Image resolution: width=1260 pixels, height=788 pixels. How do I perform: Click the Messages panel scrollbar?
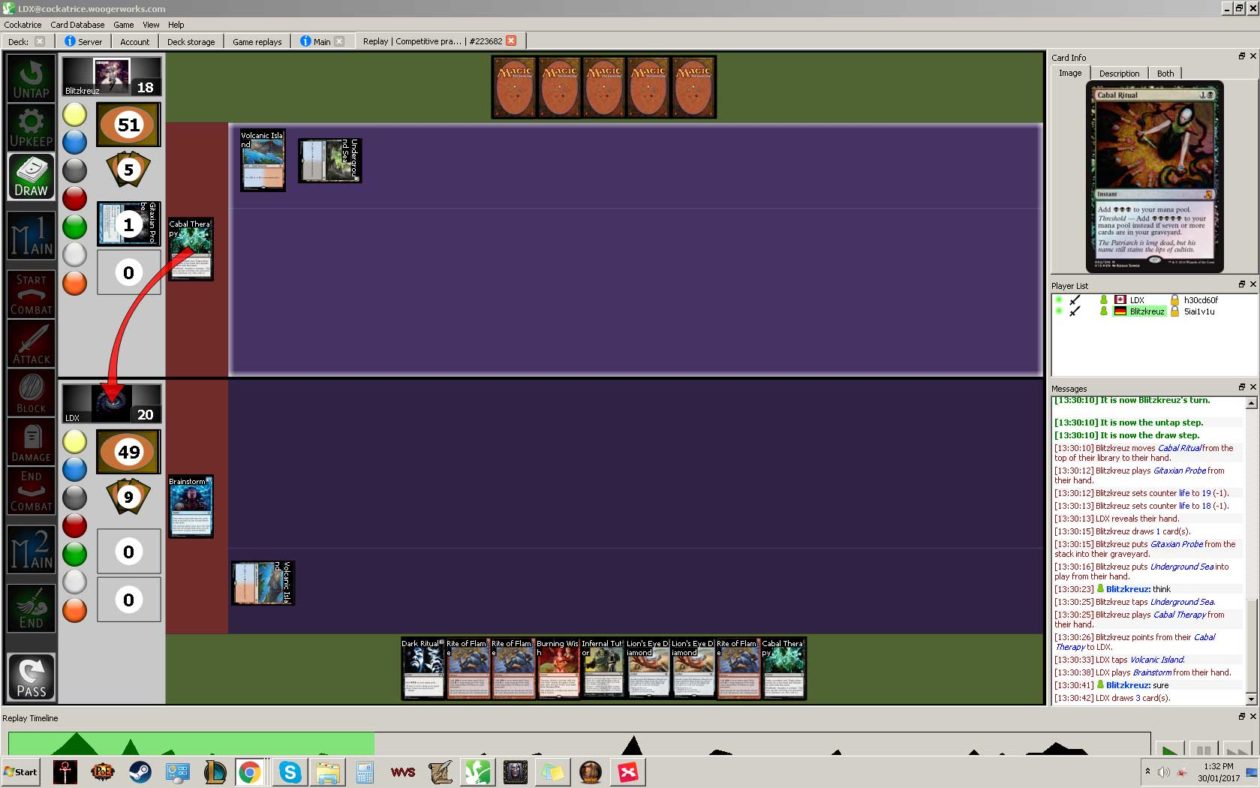1251,550
